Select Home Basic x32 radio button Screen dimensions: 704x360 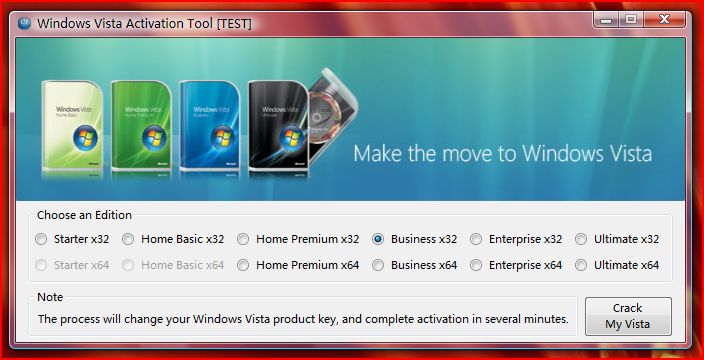[x=173, y=239]
